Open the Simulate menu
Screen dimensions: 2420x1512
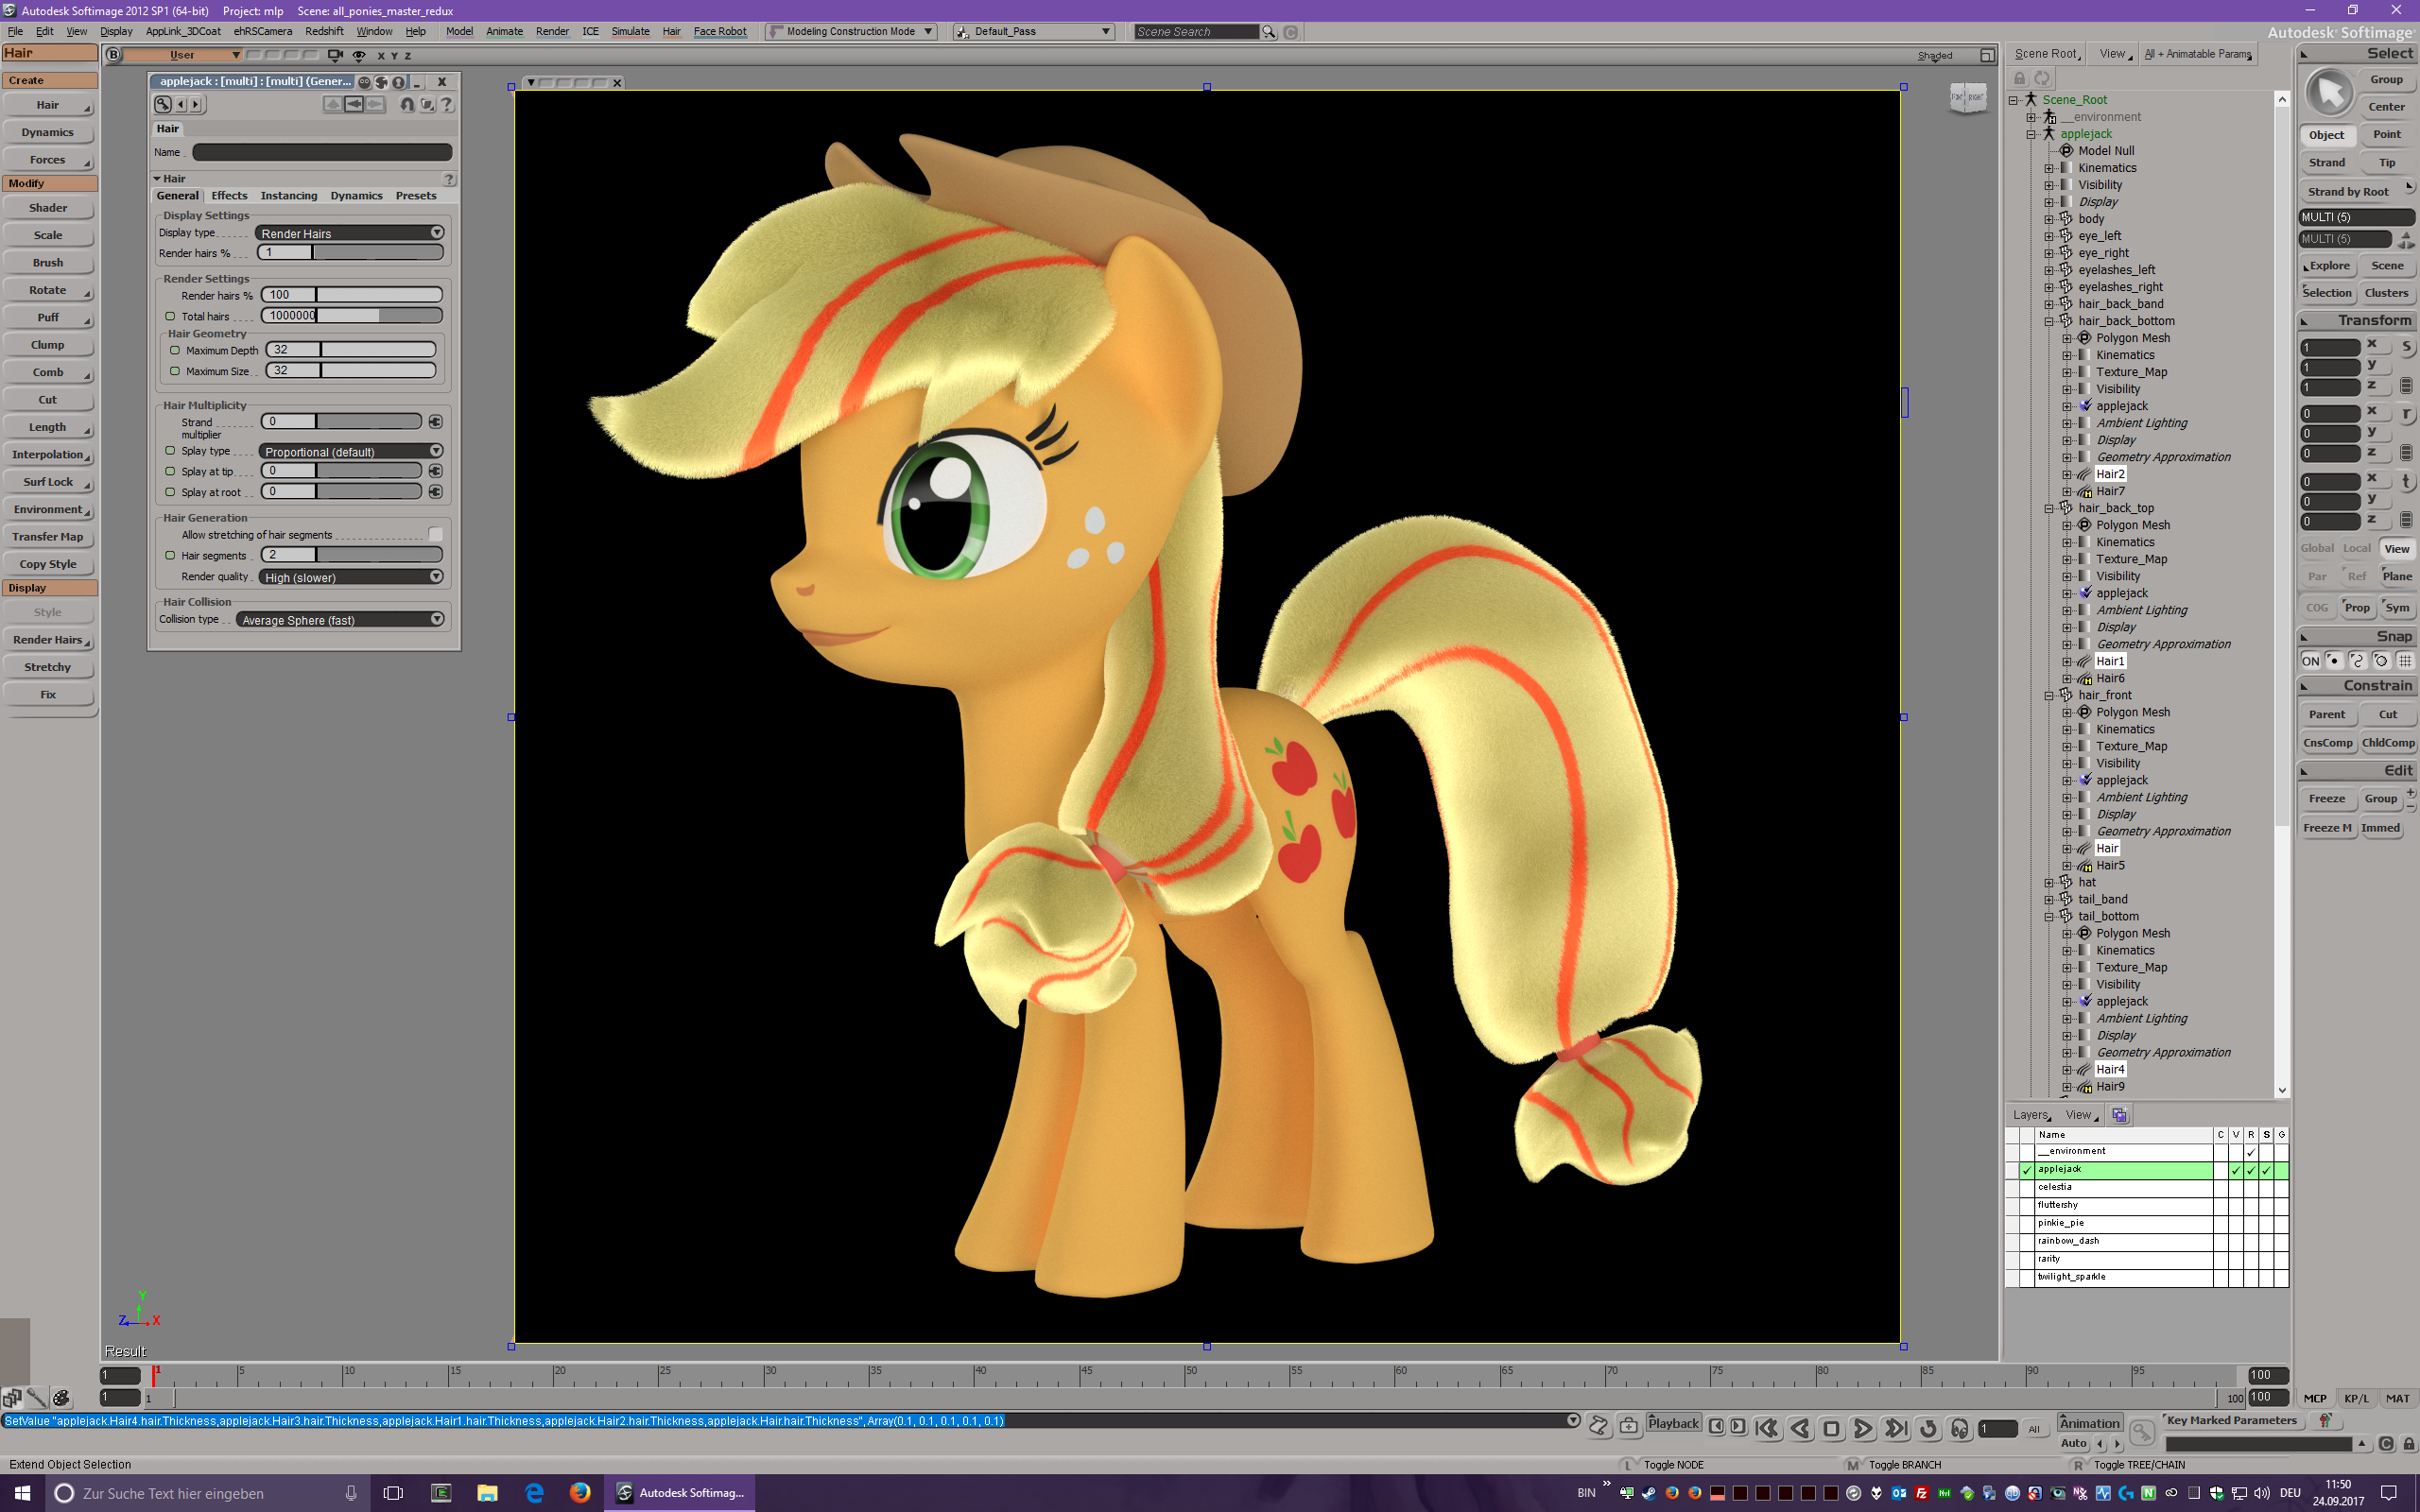pos(630,31)
